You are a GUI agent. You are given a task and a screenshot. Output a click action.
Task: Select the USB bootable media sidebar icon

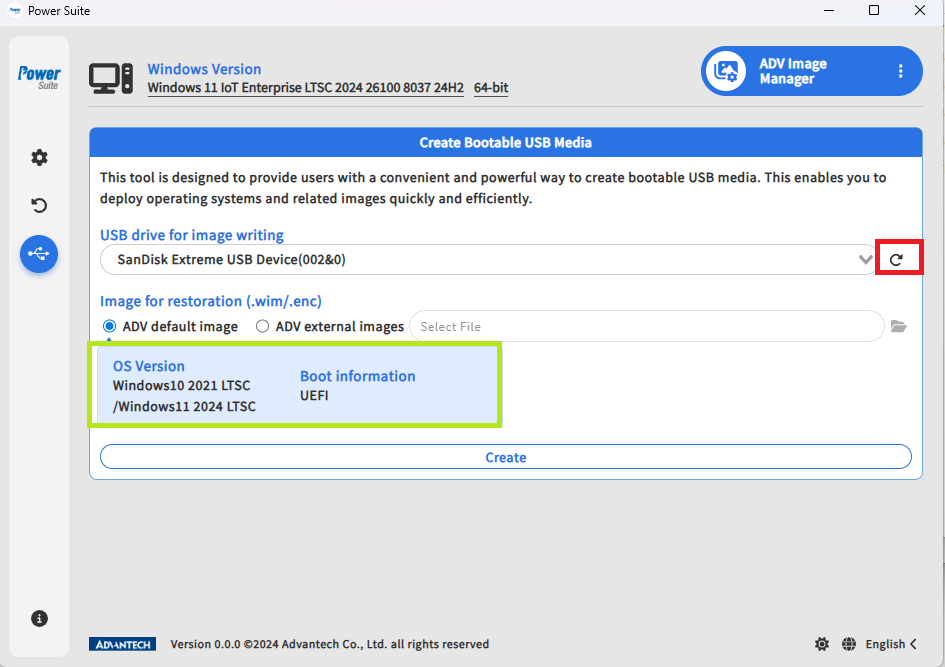point(39,254)
